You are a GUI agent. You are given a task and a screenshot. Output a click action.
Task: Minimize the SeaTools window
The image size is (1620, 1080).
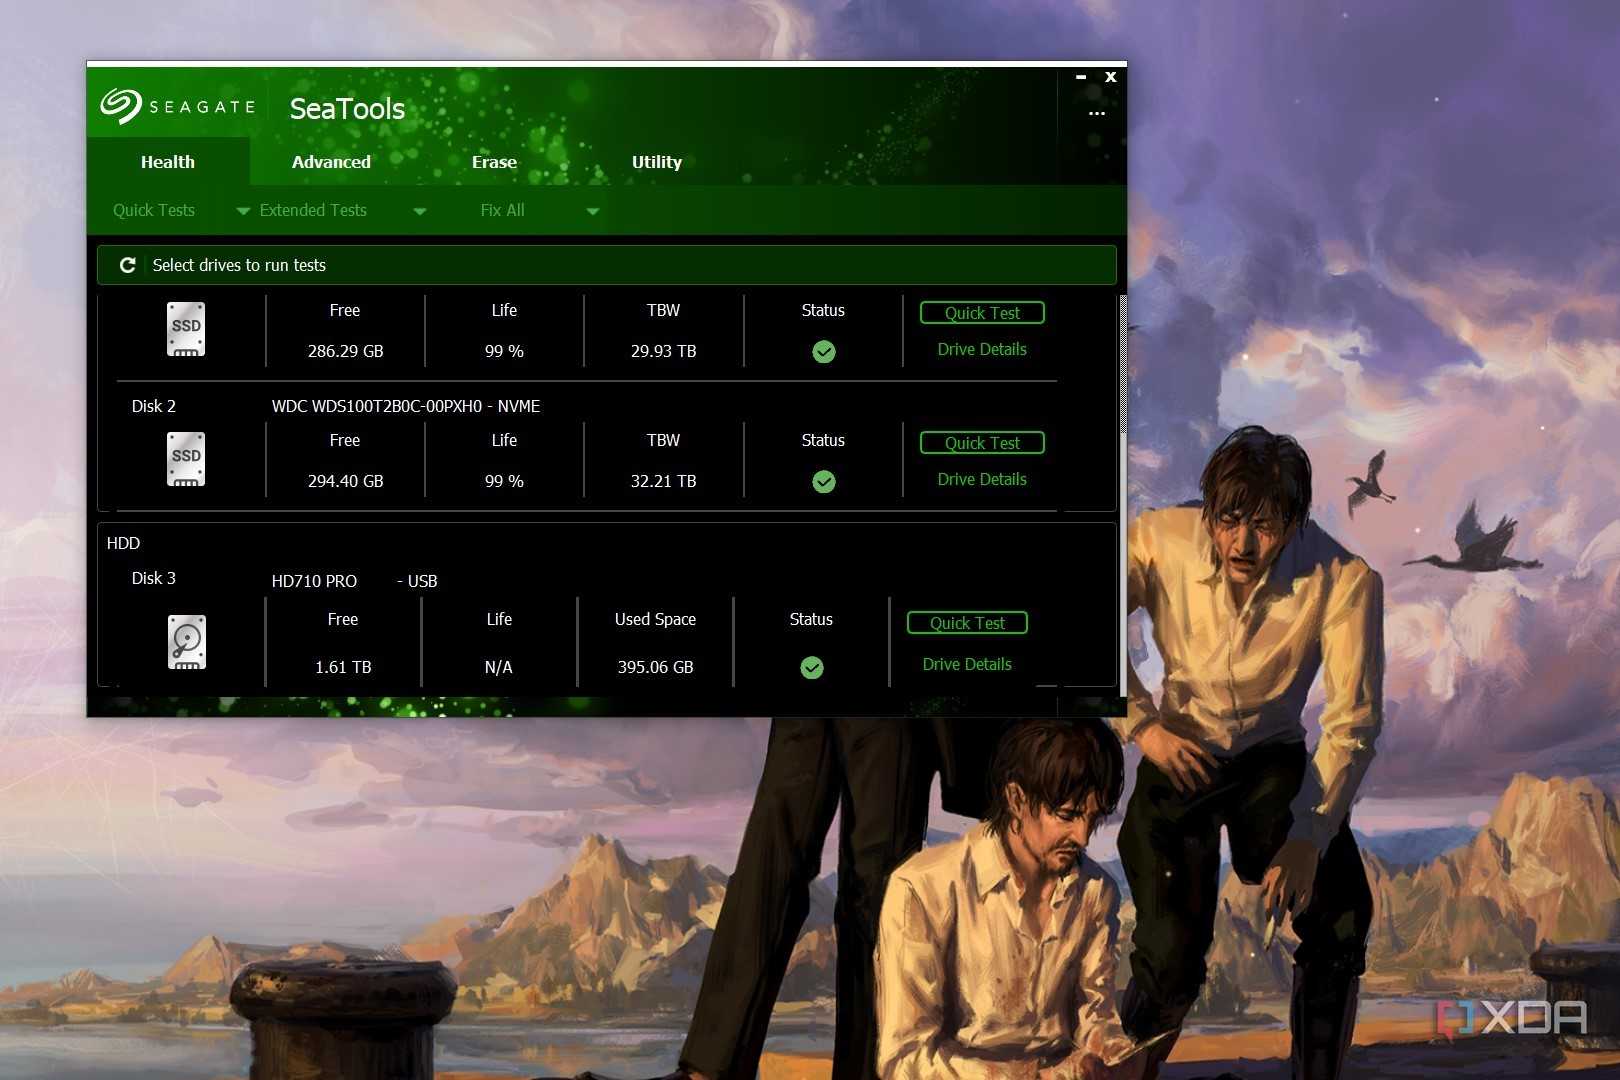tap(1081, 77)
